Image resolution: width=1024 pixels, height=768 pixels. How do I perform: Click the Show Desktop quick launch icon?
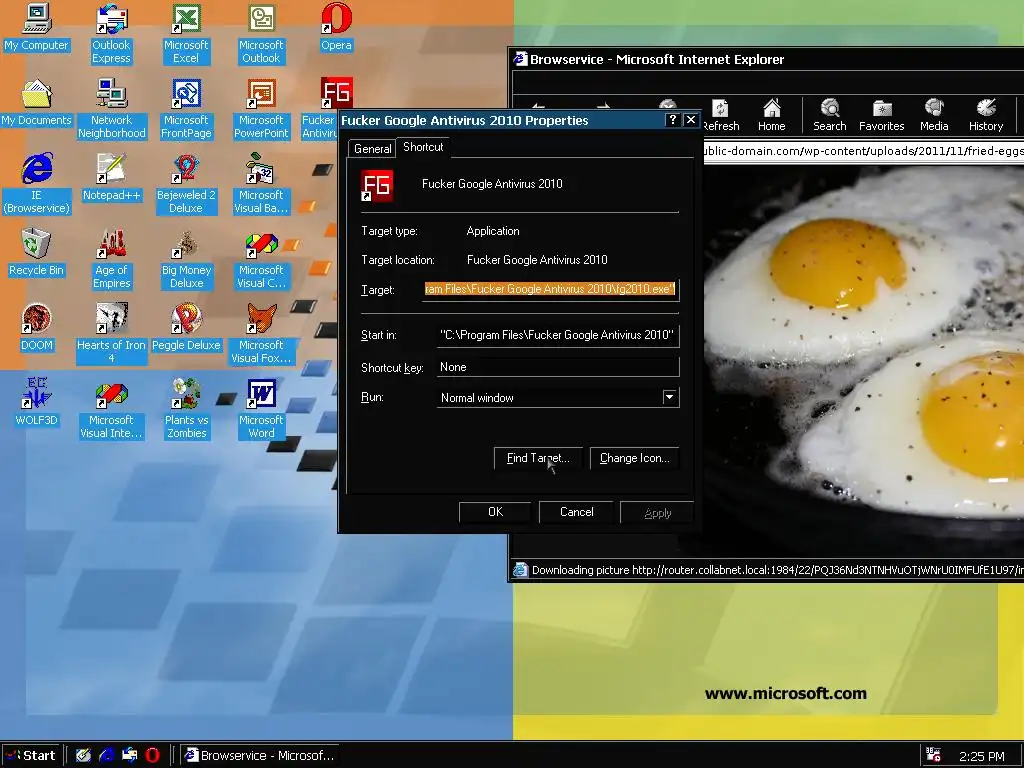point(83,755)
